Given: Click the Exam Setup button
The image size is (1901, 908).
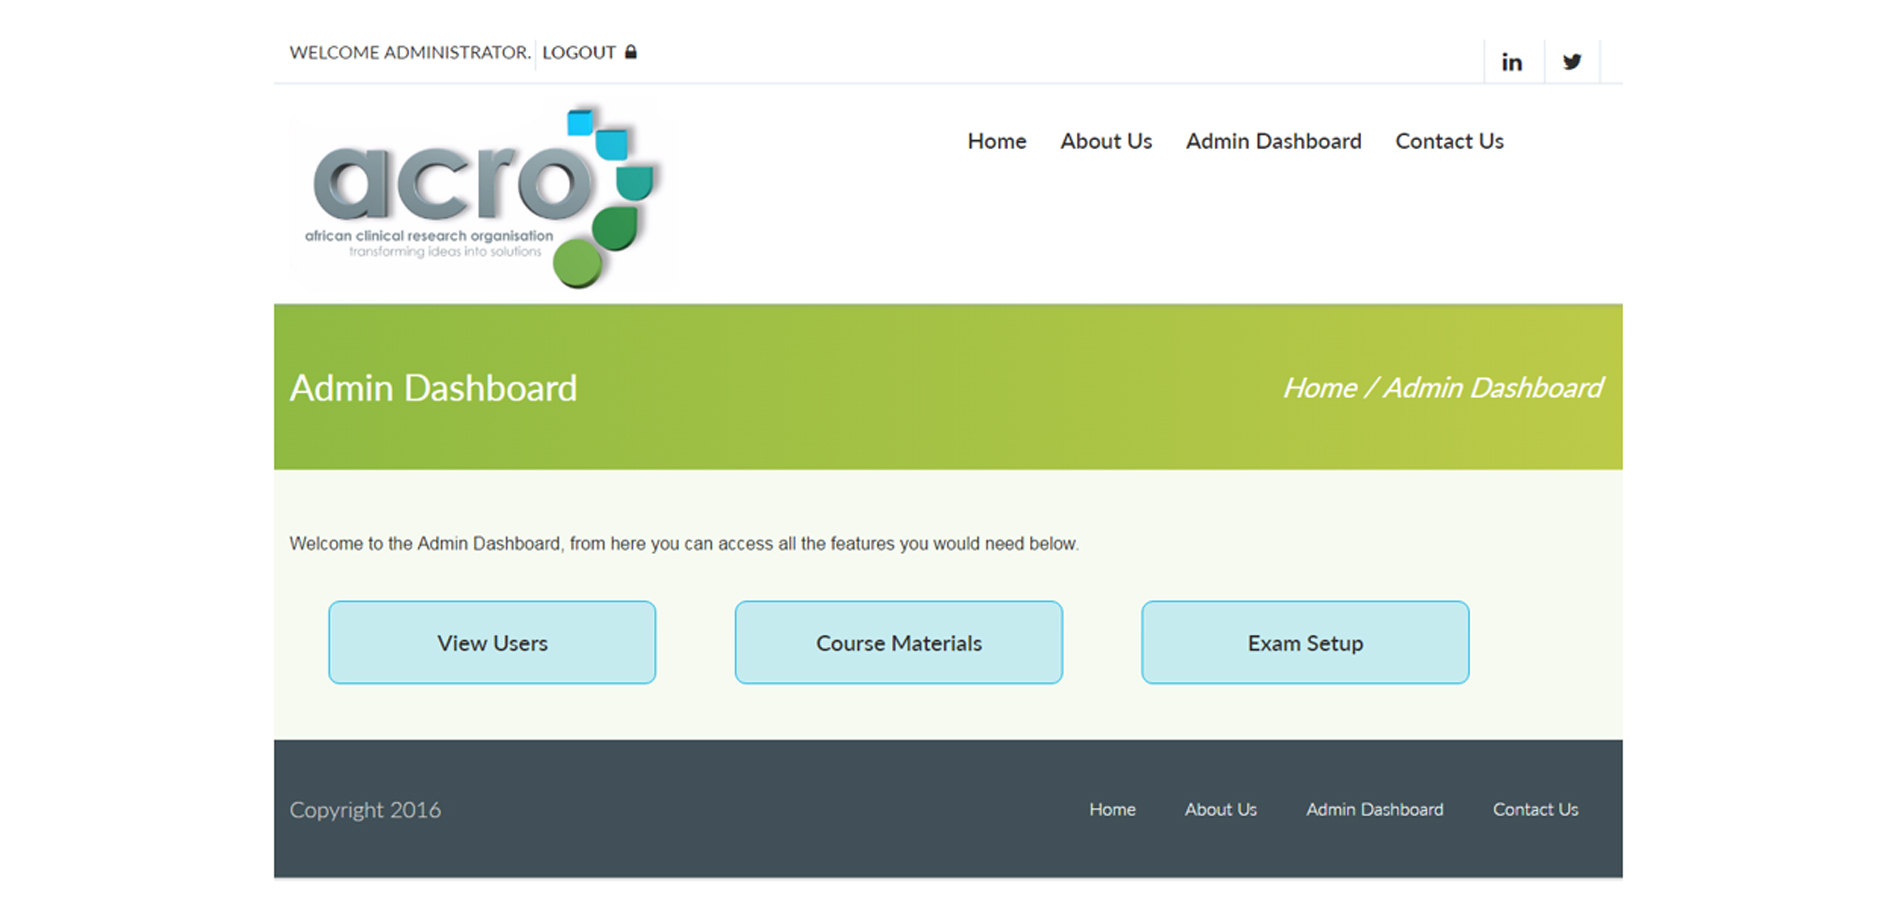Looking at the screenshot, I should [1305, 643].
